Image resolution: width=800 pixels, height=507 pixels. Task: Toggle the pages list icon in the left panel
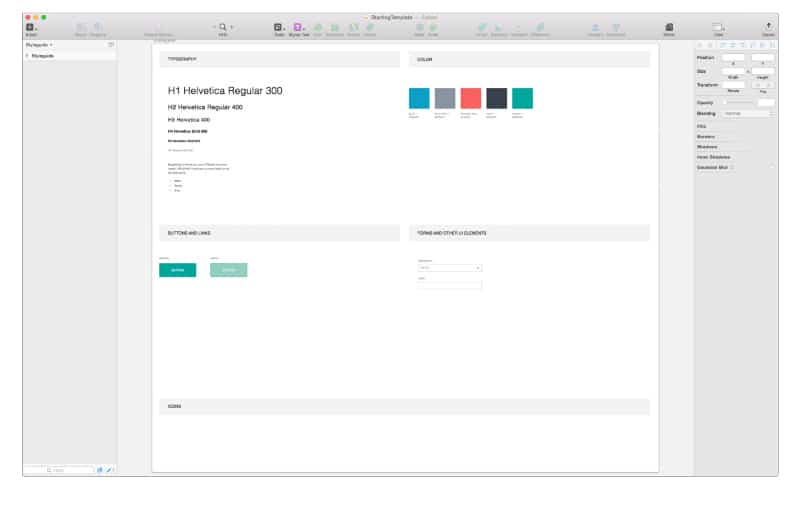111,45
